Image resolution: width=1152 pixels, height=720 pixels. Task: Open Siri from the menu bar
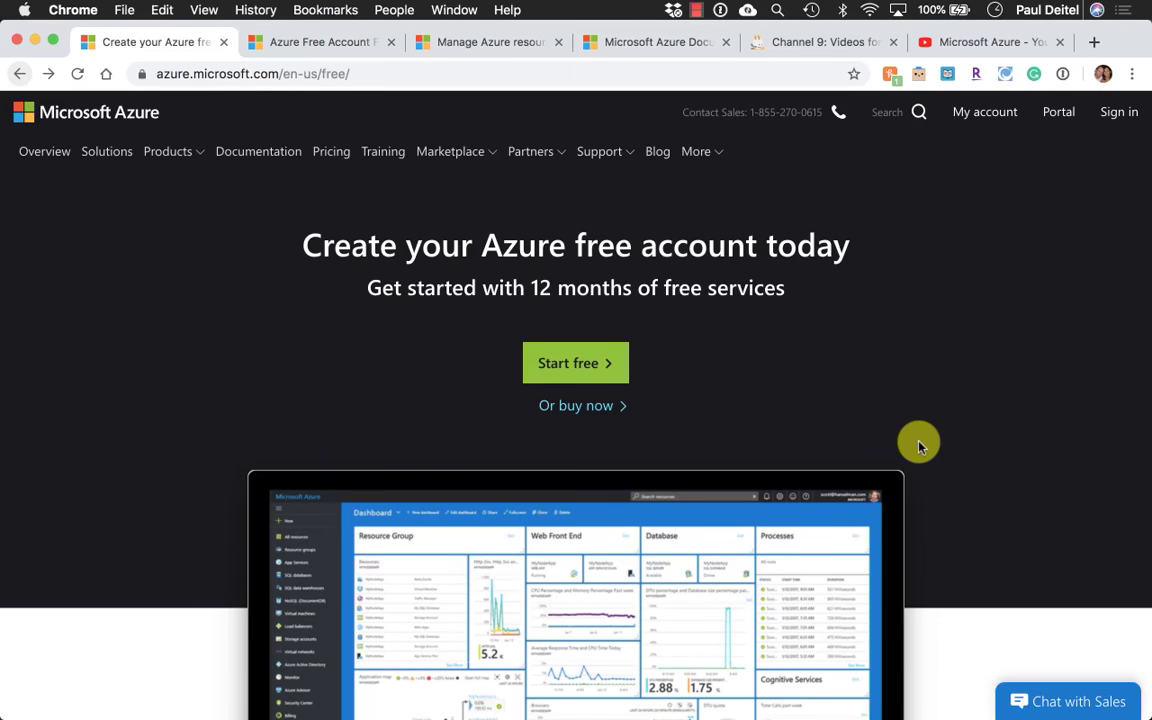tap(1097, 10)
